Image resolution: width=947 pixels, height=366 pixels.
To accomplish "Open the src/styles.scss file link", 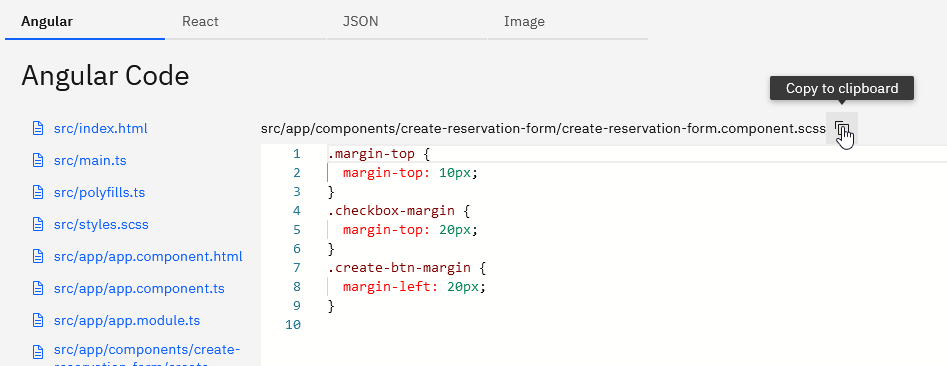I will pos(101,225).
